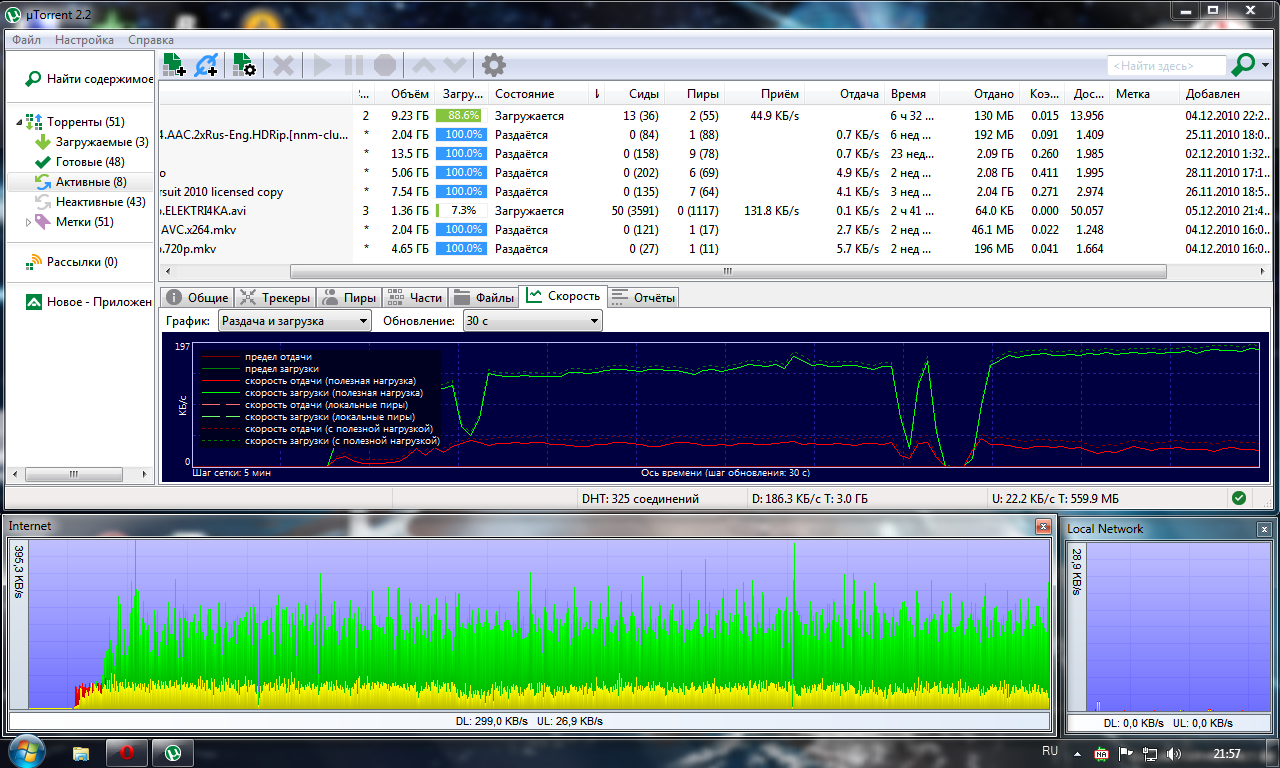Start the selected torrent
Screen dimensions: 1280x768
(322, 65)
